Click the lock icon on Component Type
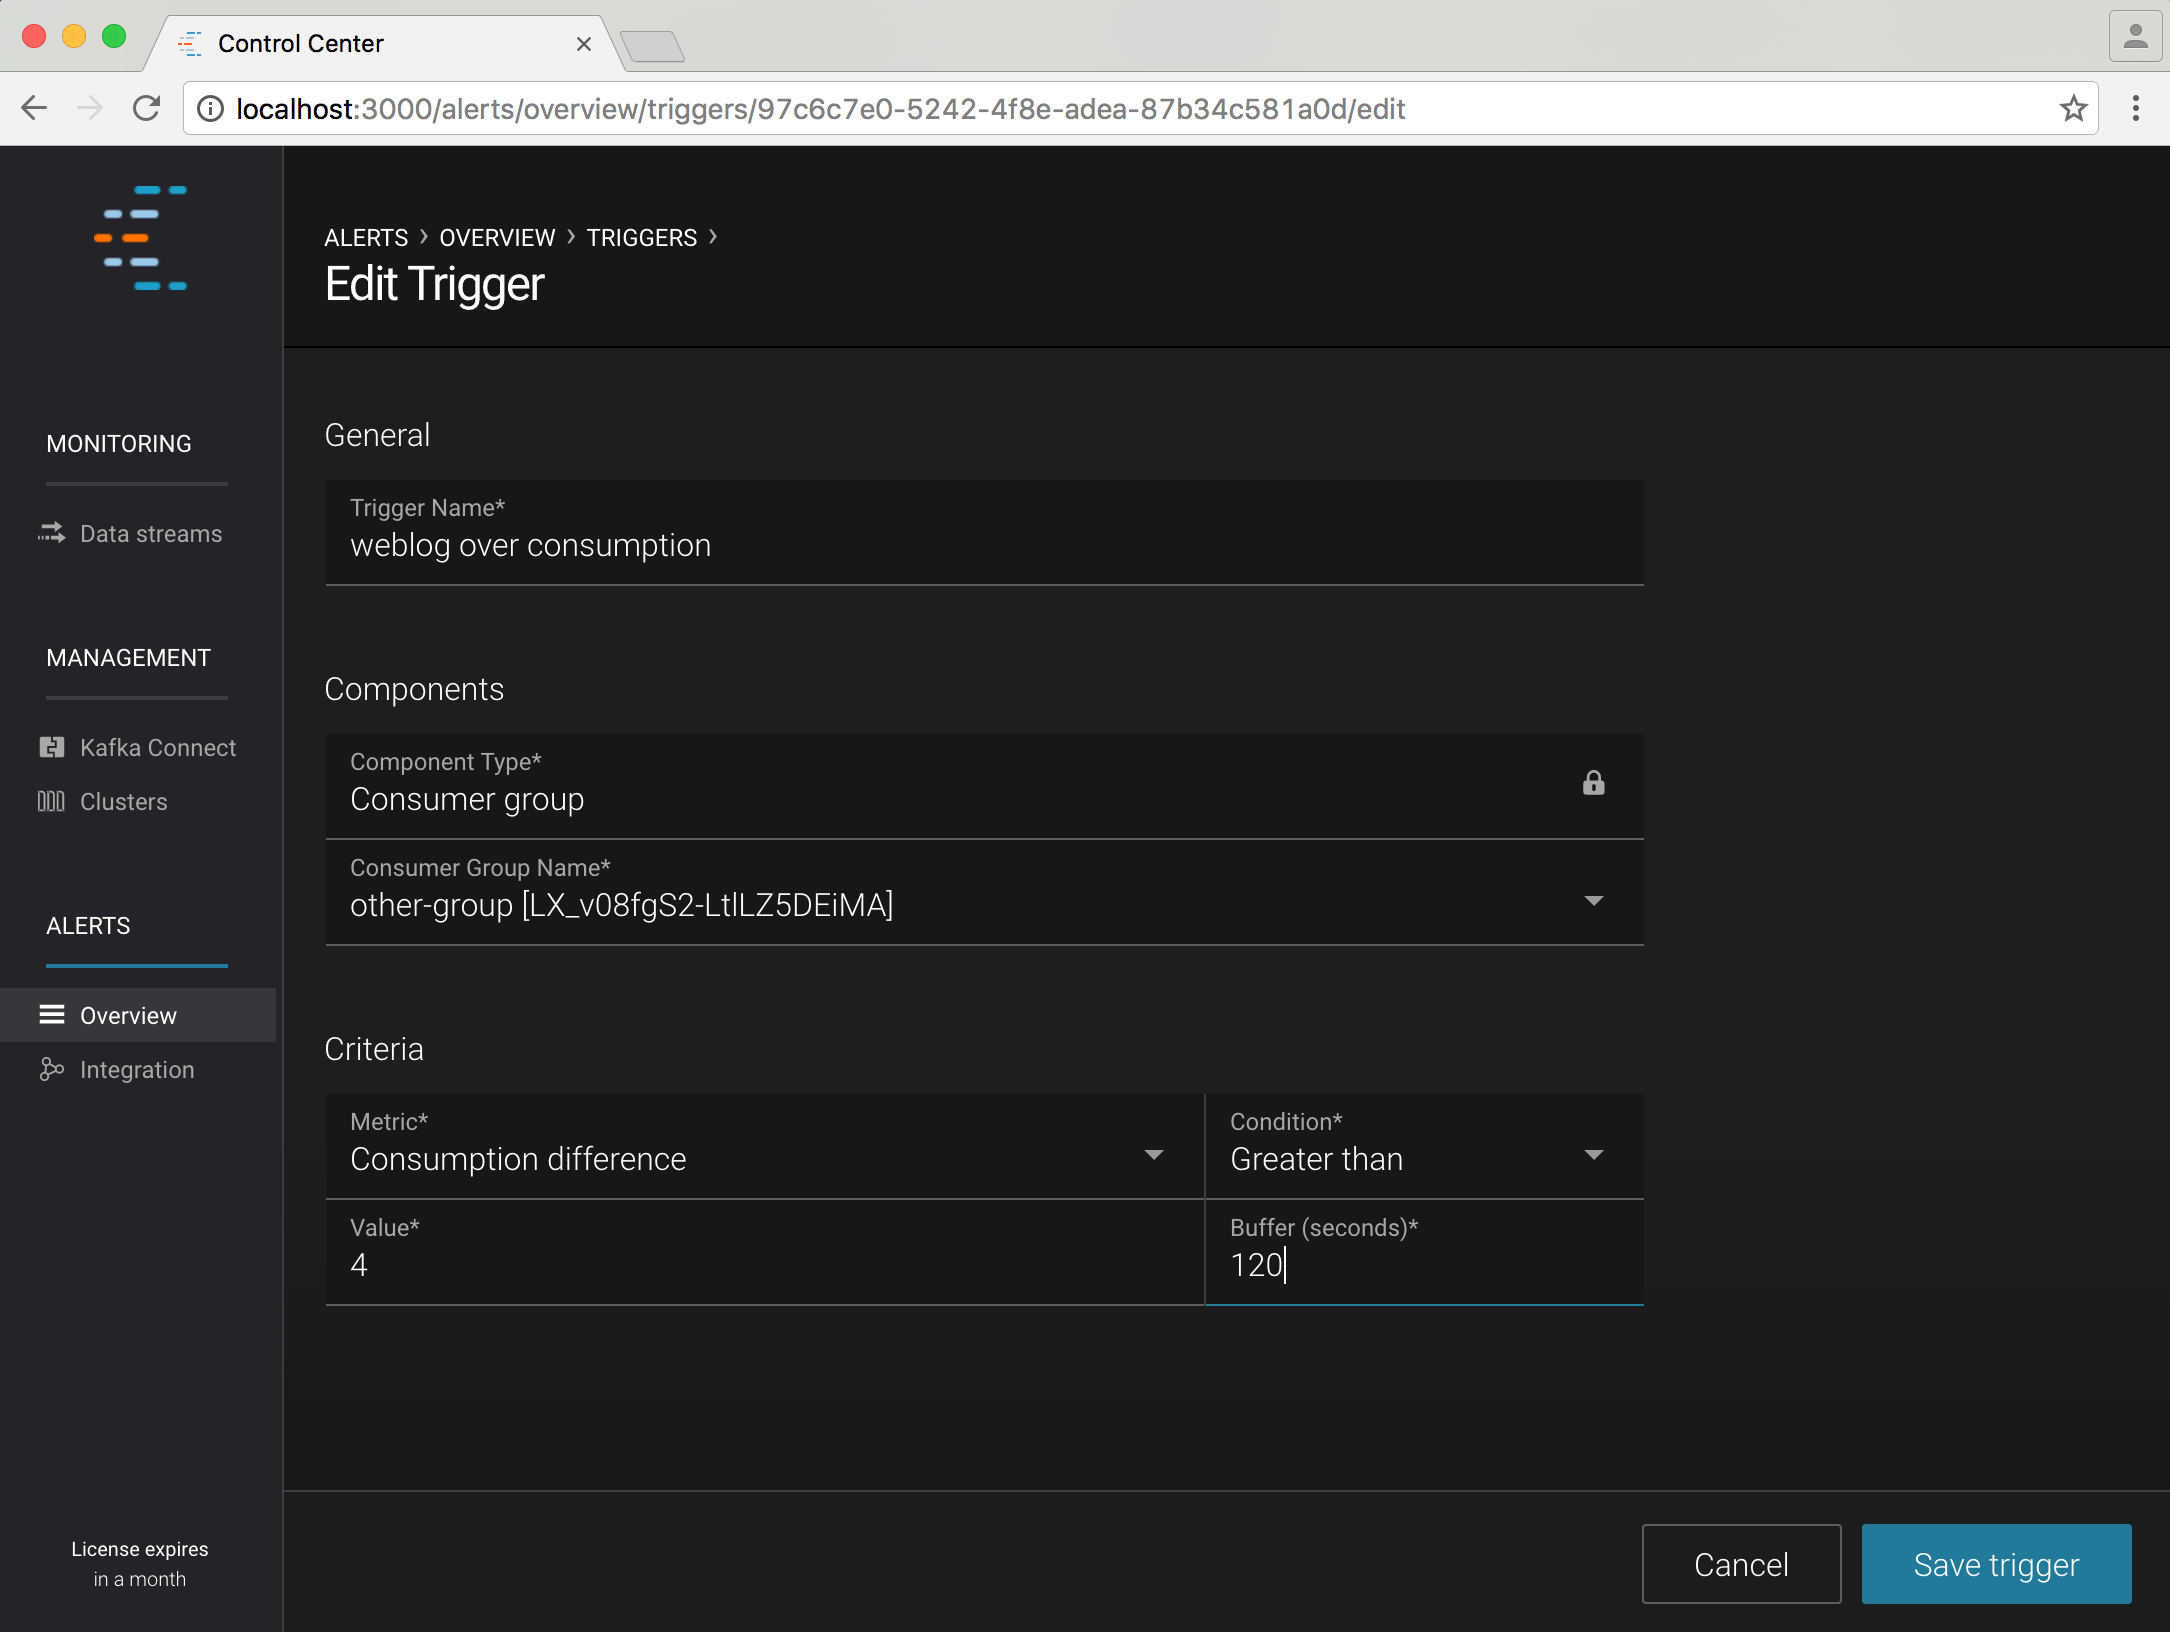Screen dimensions: 2170x1632 coord(1593,783)
